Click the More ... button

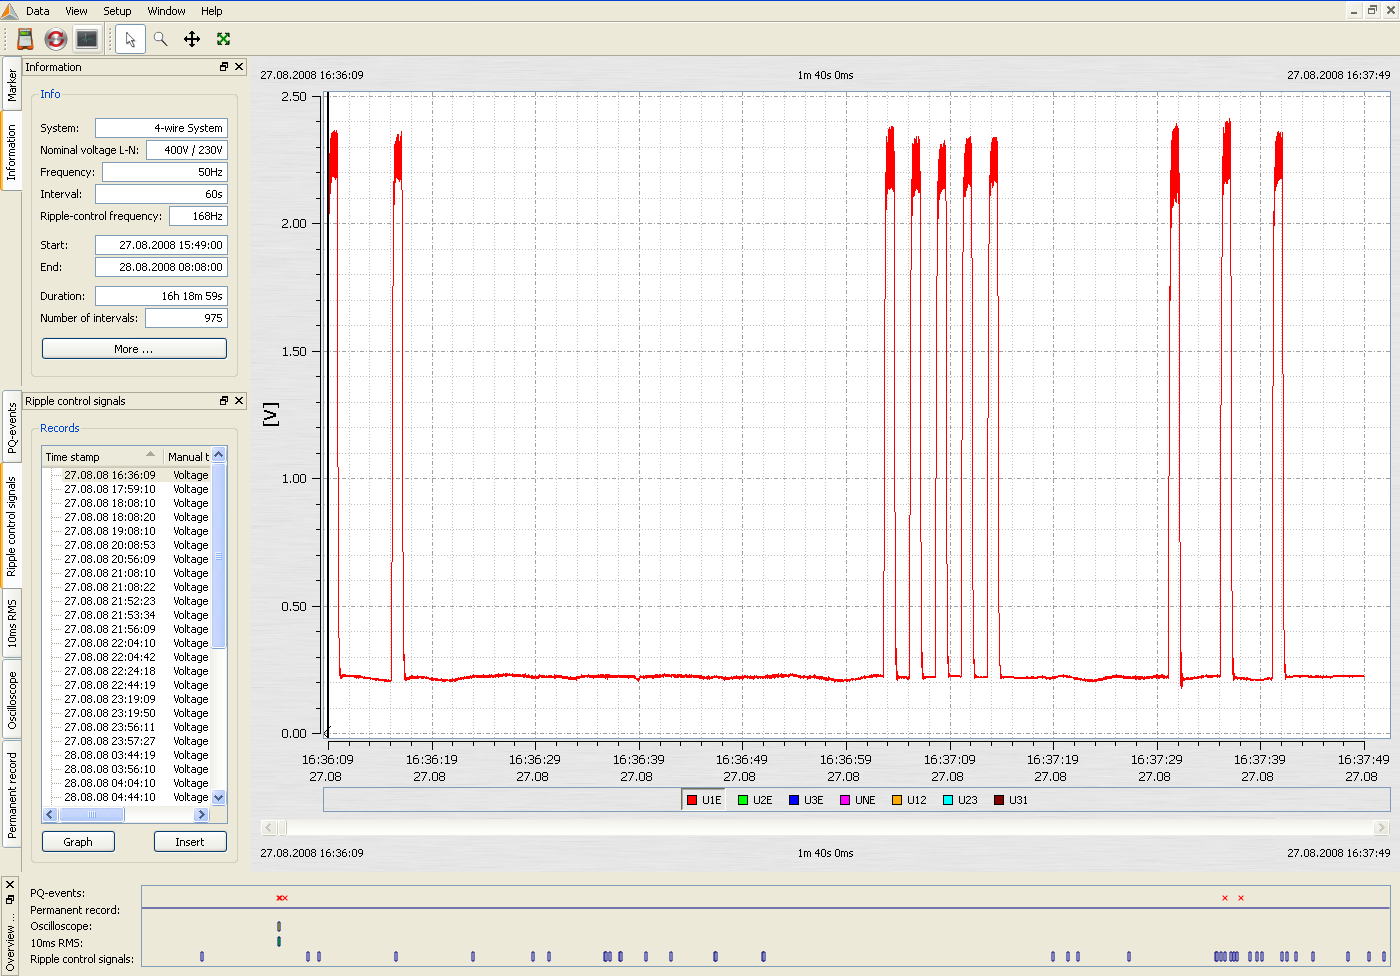[x=134, y=349]
